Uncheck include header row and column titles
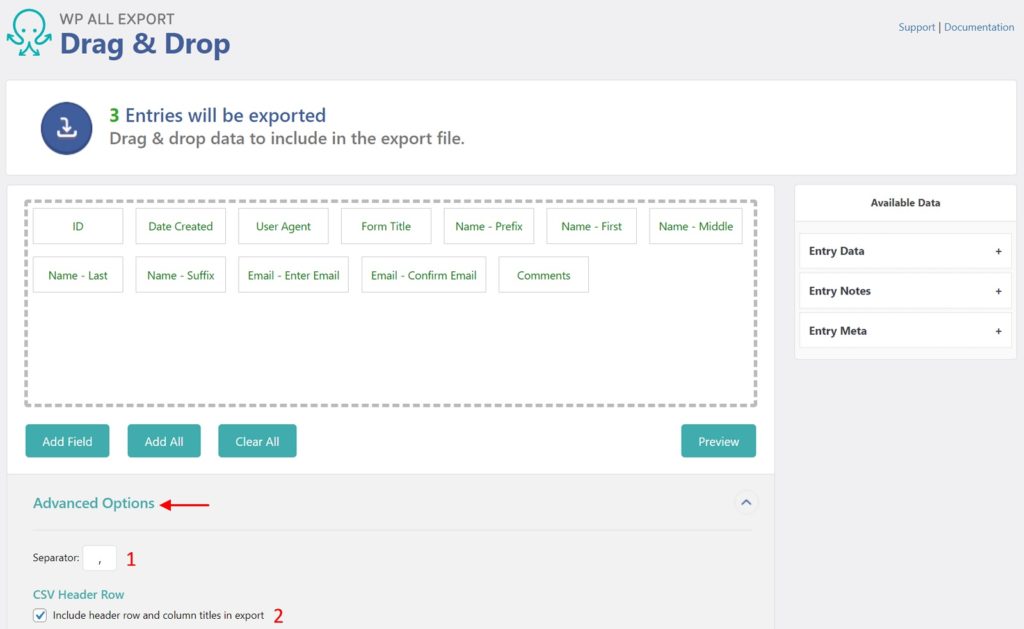Viewport: 1024px width, 629px height. tap(39, 616)
